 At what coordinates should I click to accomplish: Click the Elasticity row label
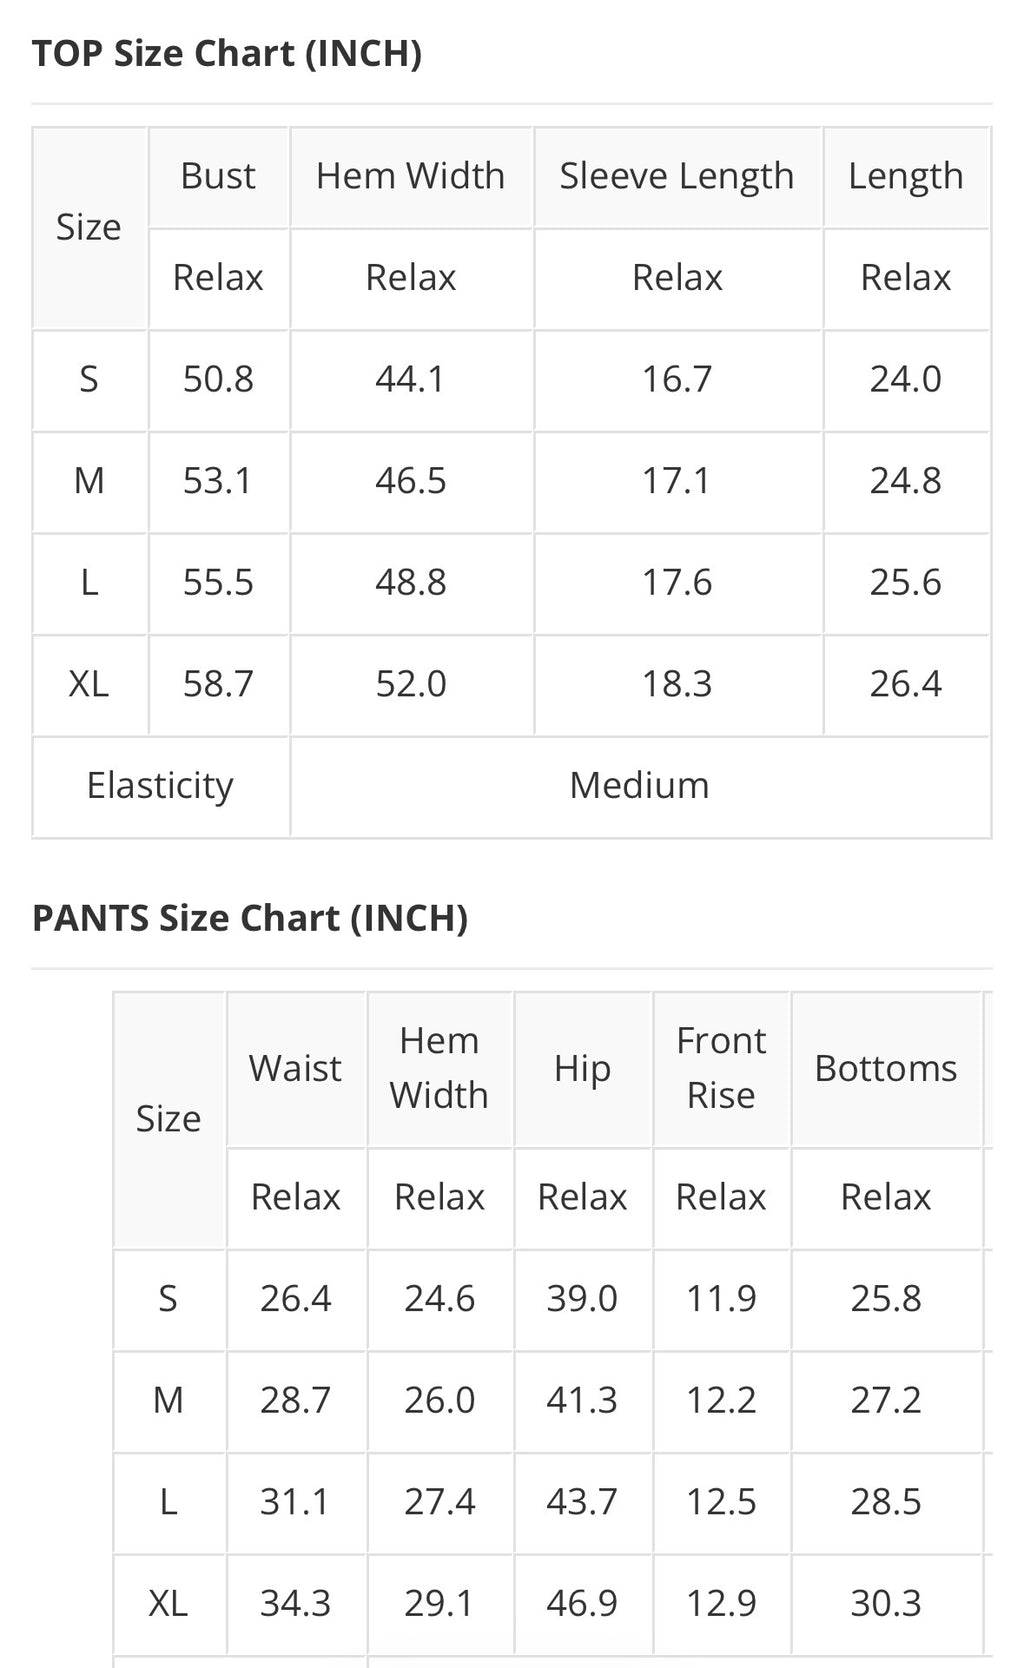pos(160,786)
